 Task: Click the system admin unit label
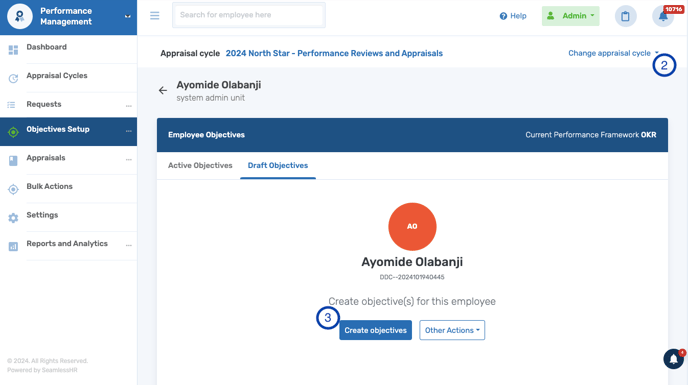[x=211, y=98]
